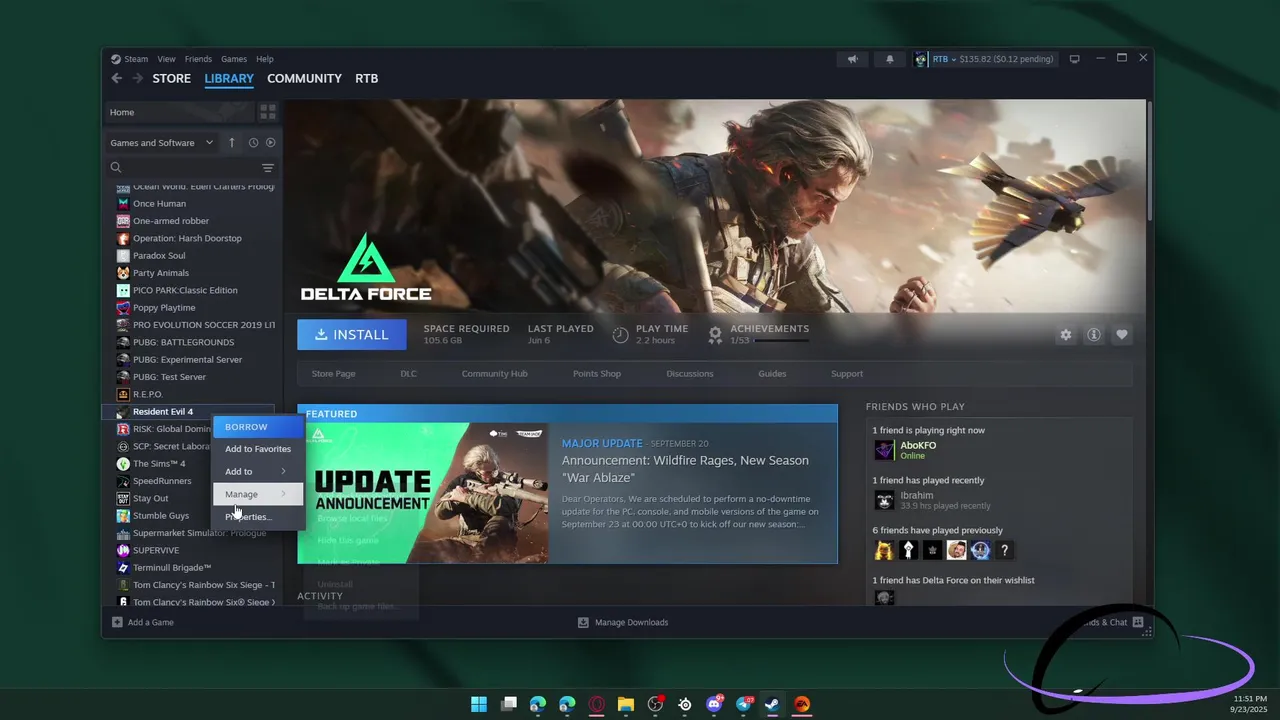Viewport: 1280px width, 720px height.
Task: Expand Add to submenu
Action: (258, 471)
